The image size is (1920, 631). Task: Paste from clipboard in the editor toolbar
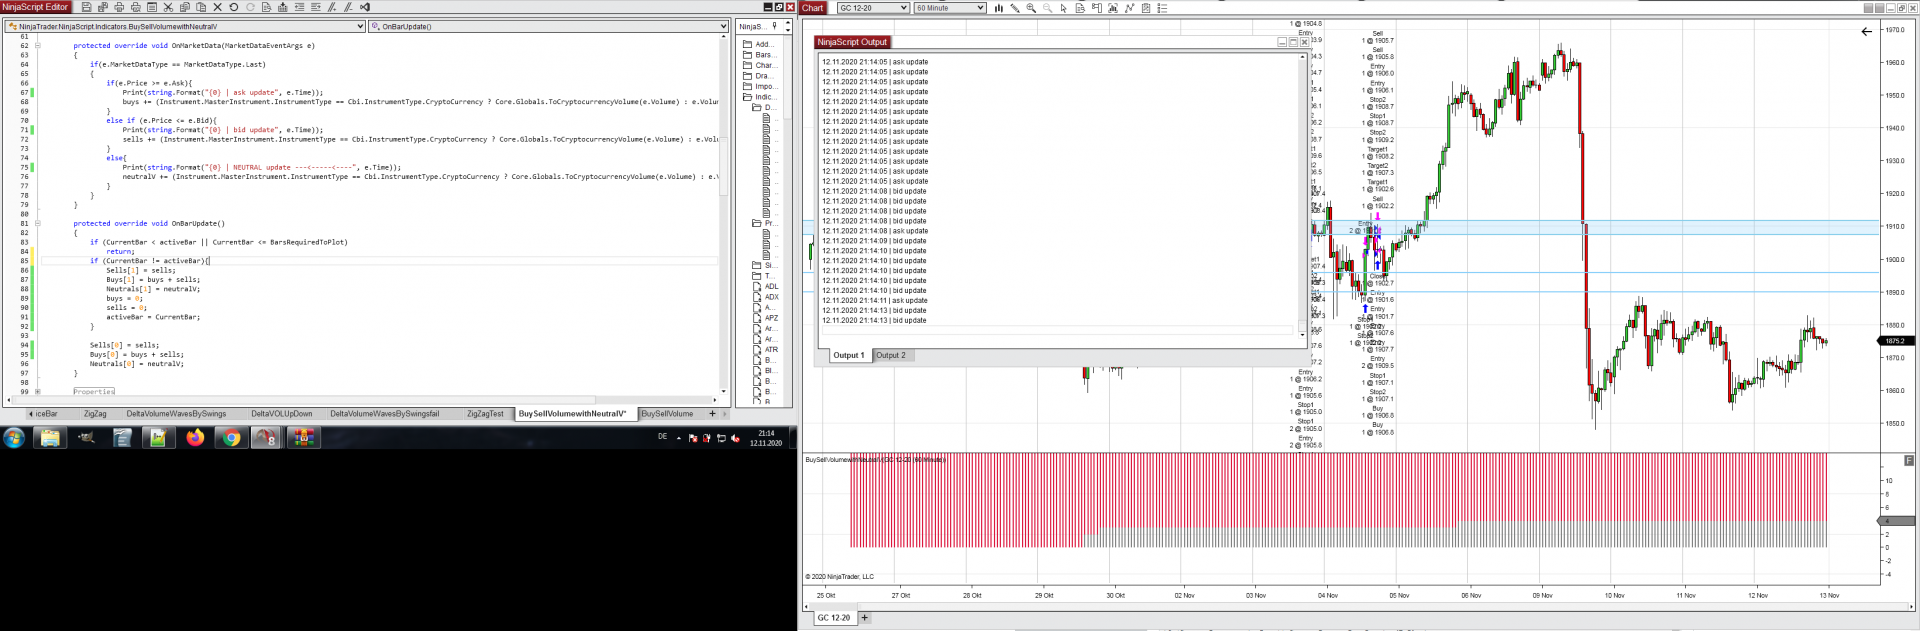click(x=201, y=7)
